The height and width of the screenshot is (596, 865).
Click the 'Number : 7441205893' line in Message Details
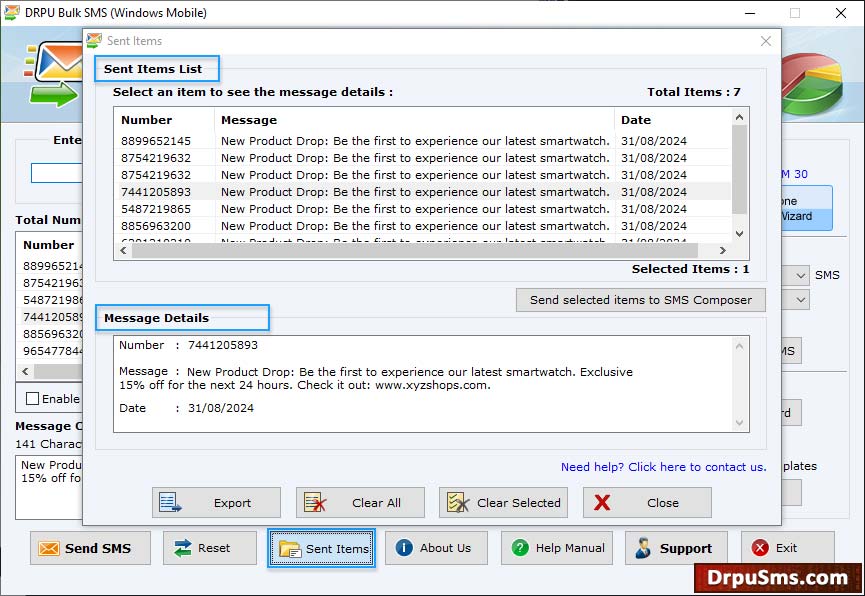(189, 345)
